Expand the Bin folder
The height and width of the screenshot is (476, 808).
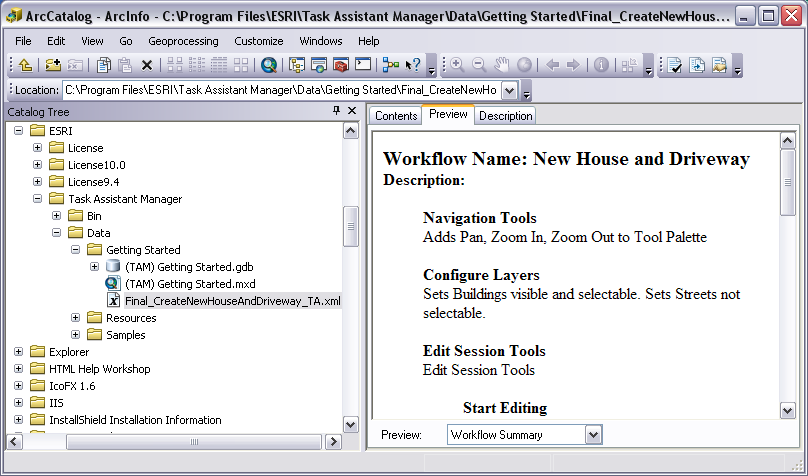57,216
